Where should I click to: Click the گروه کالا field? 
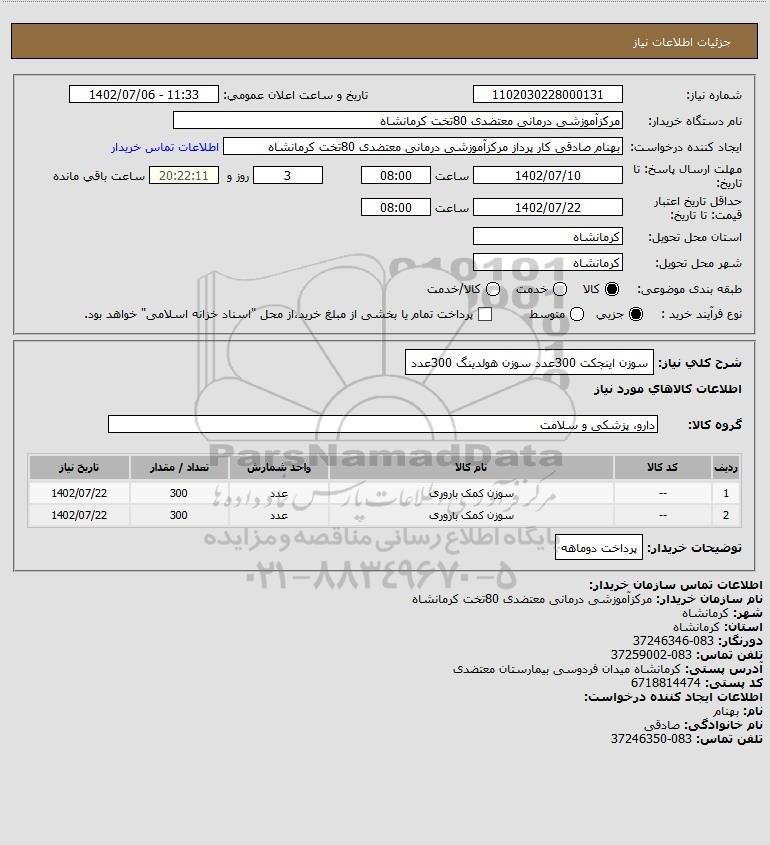(x=383, y=424)
